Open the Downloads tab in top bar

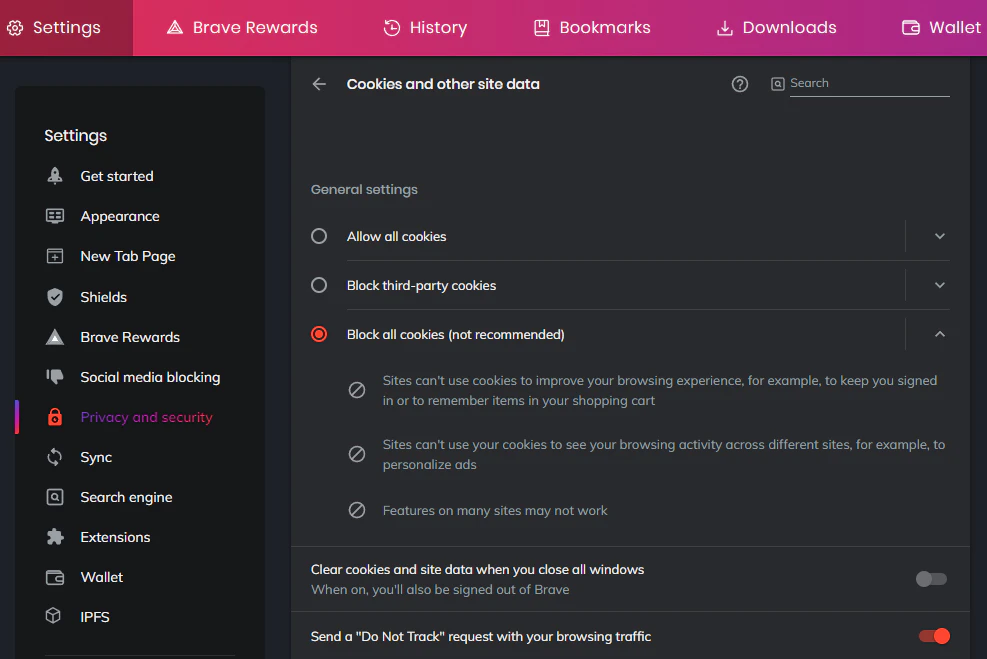click(x=777, y=28)
